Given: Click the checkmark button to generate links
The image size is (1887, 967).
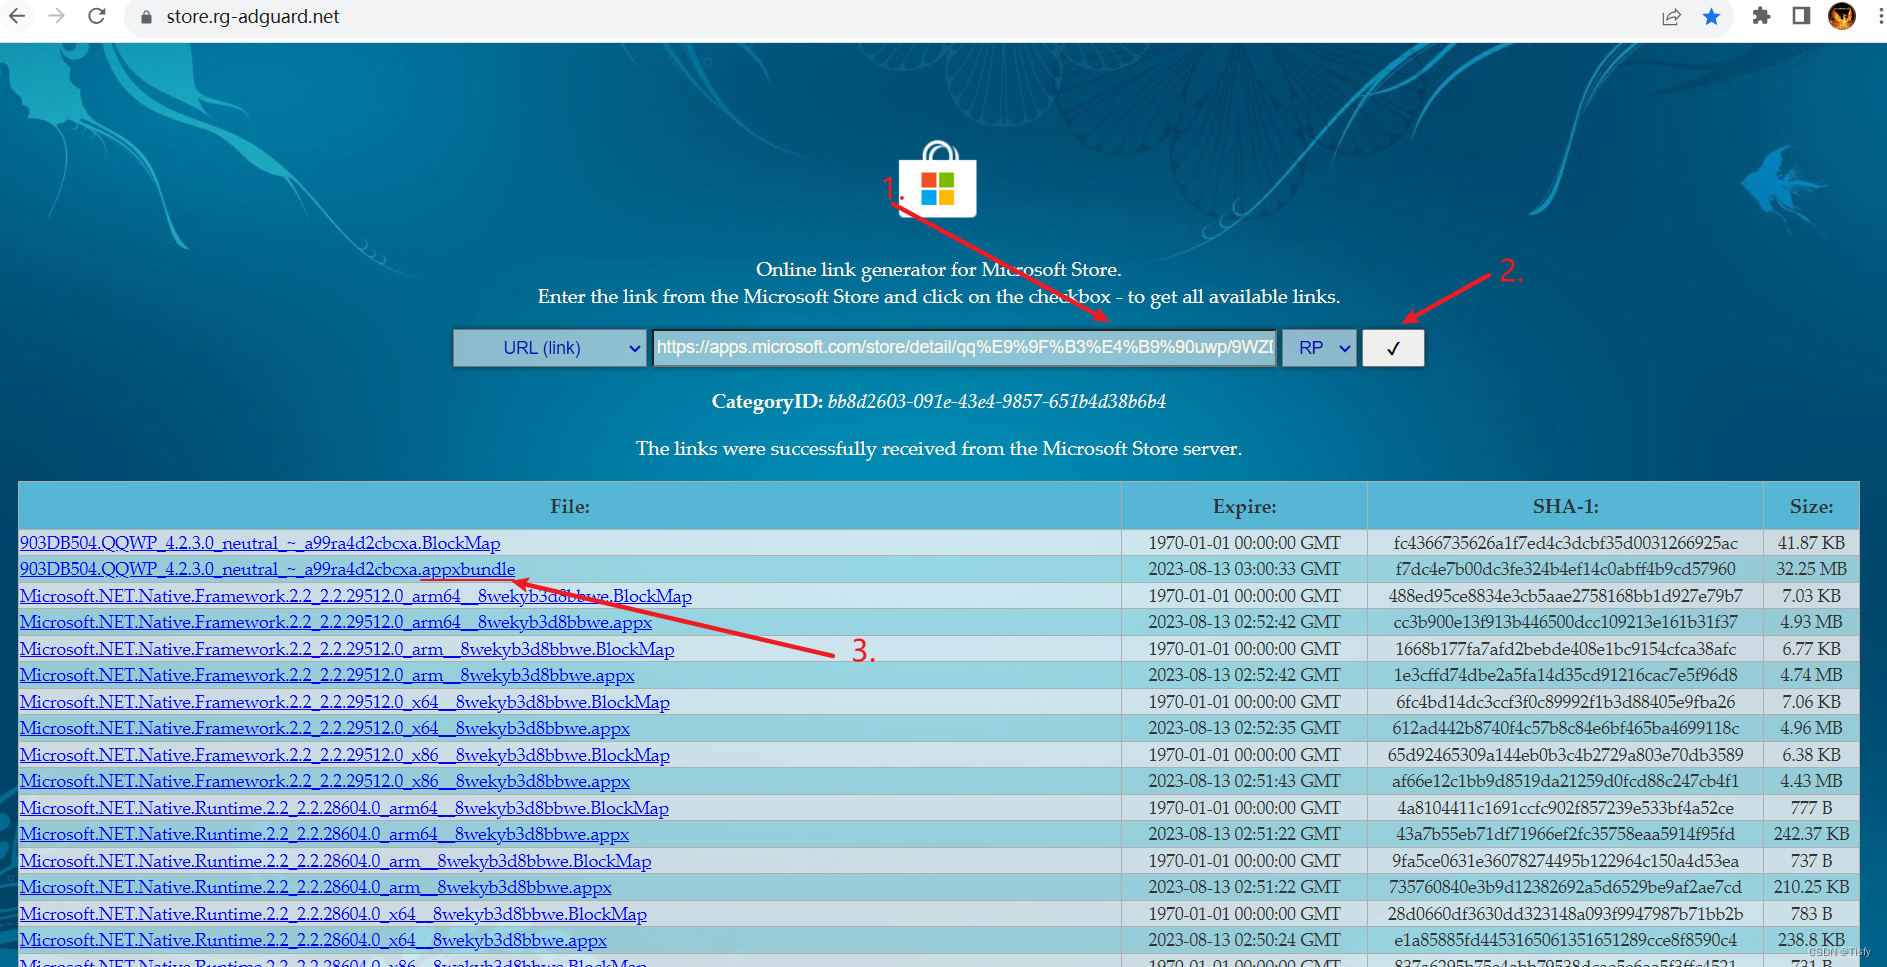Looking at the screenshot, I should click(1393, 348).
